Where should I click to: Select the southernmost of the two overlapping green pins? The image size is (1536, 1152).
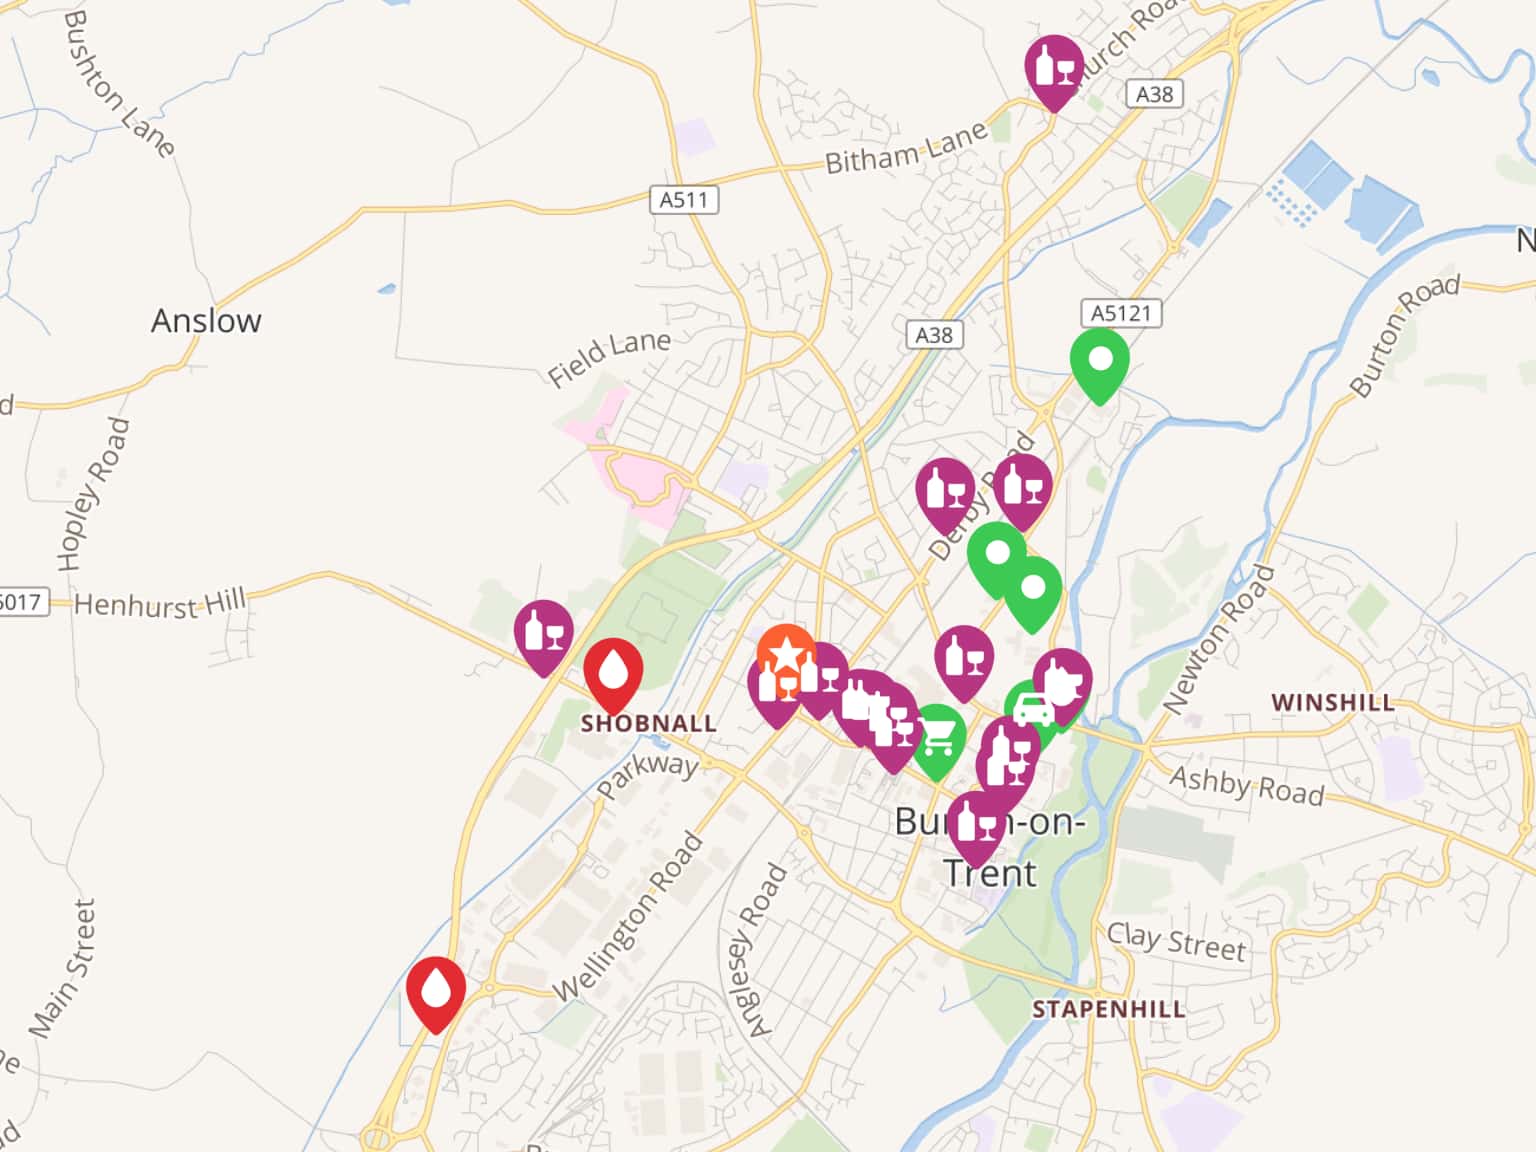pos(1033,590)
